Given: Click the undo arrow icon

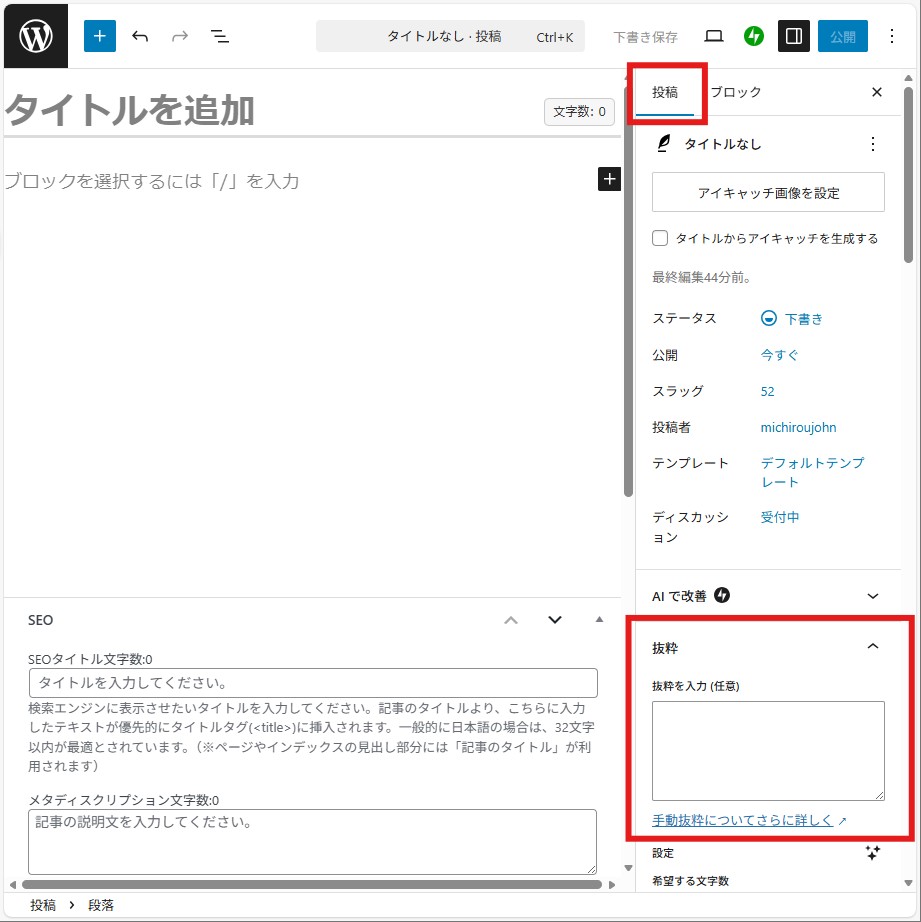Looking at the screenshot, I should pyautogui.click(x=140, y=36).
